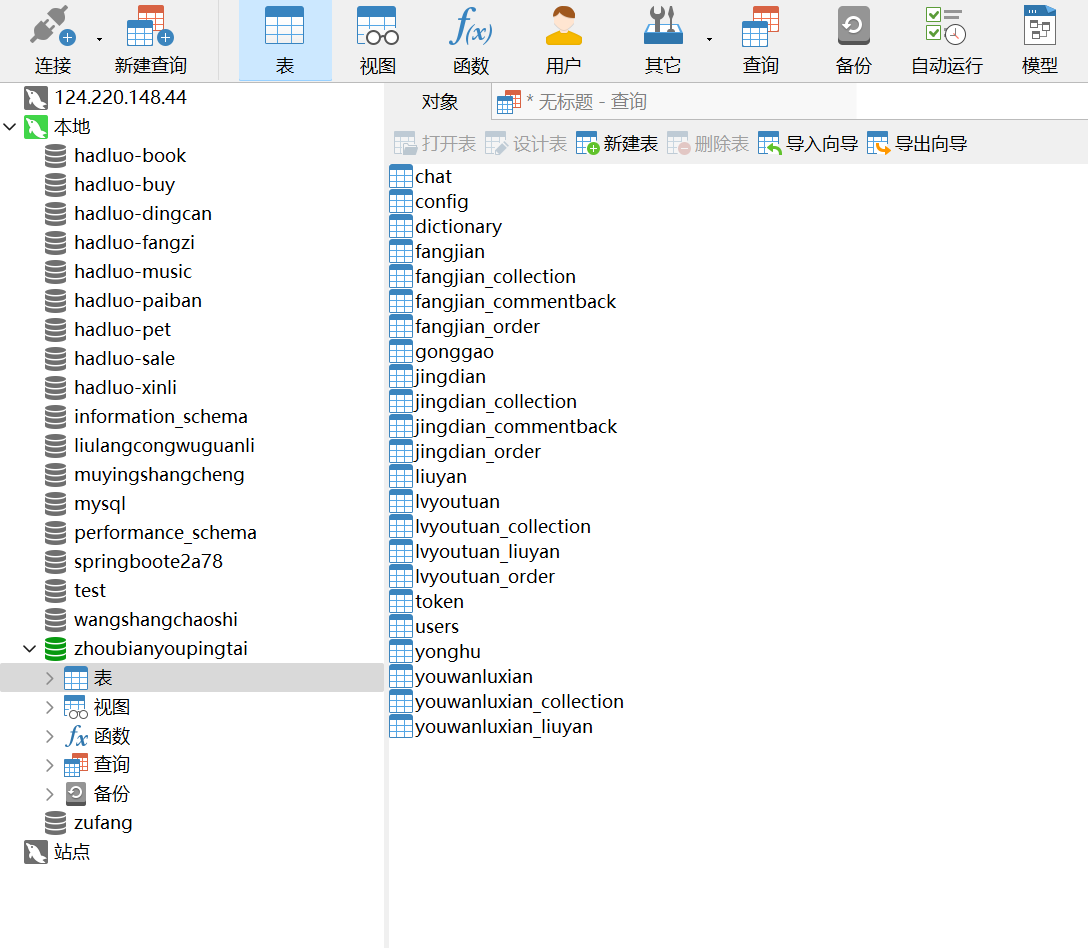This screenshot has height=948, width=1088.
Task: Select the springboote2a78 database
Action: click(148, 562)
